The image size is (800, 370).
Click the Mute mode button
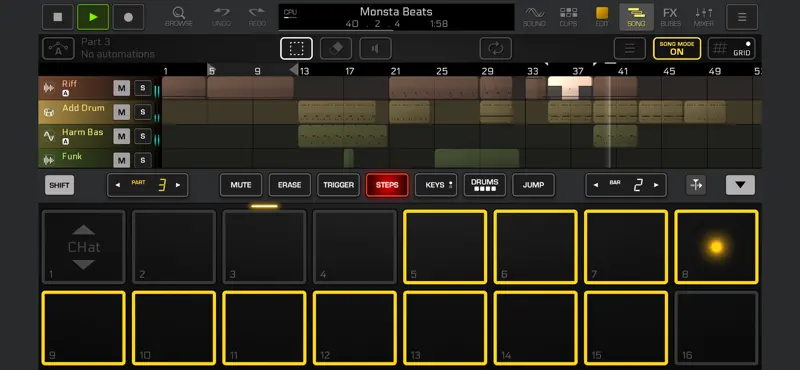point(241,185)
